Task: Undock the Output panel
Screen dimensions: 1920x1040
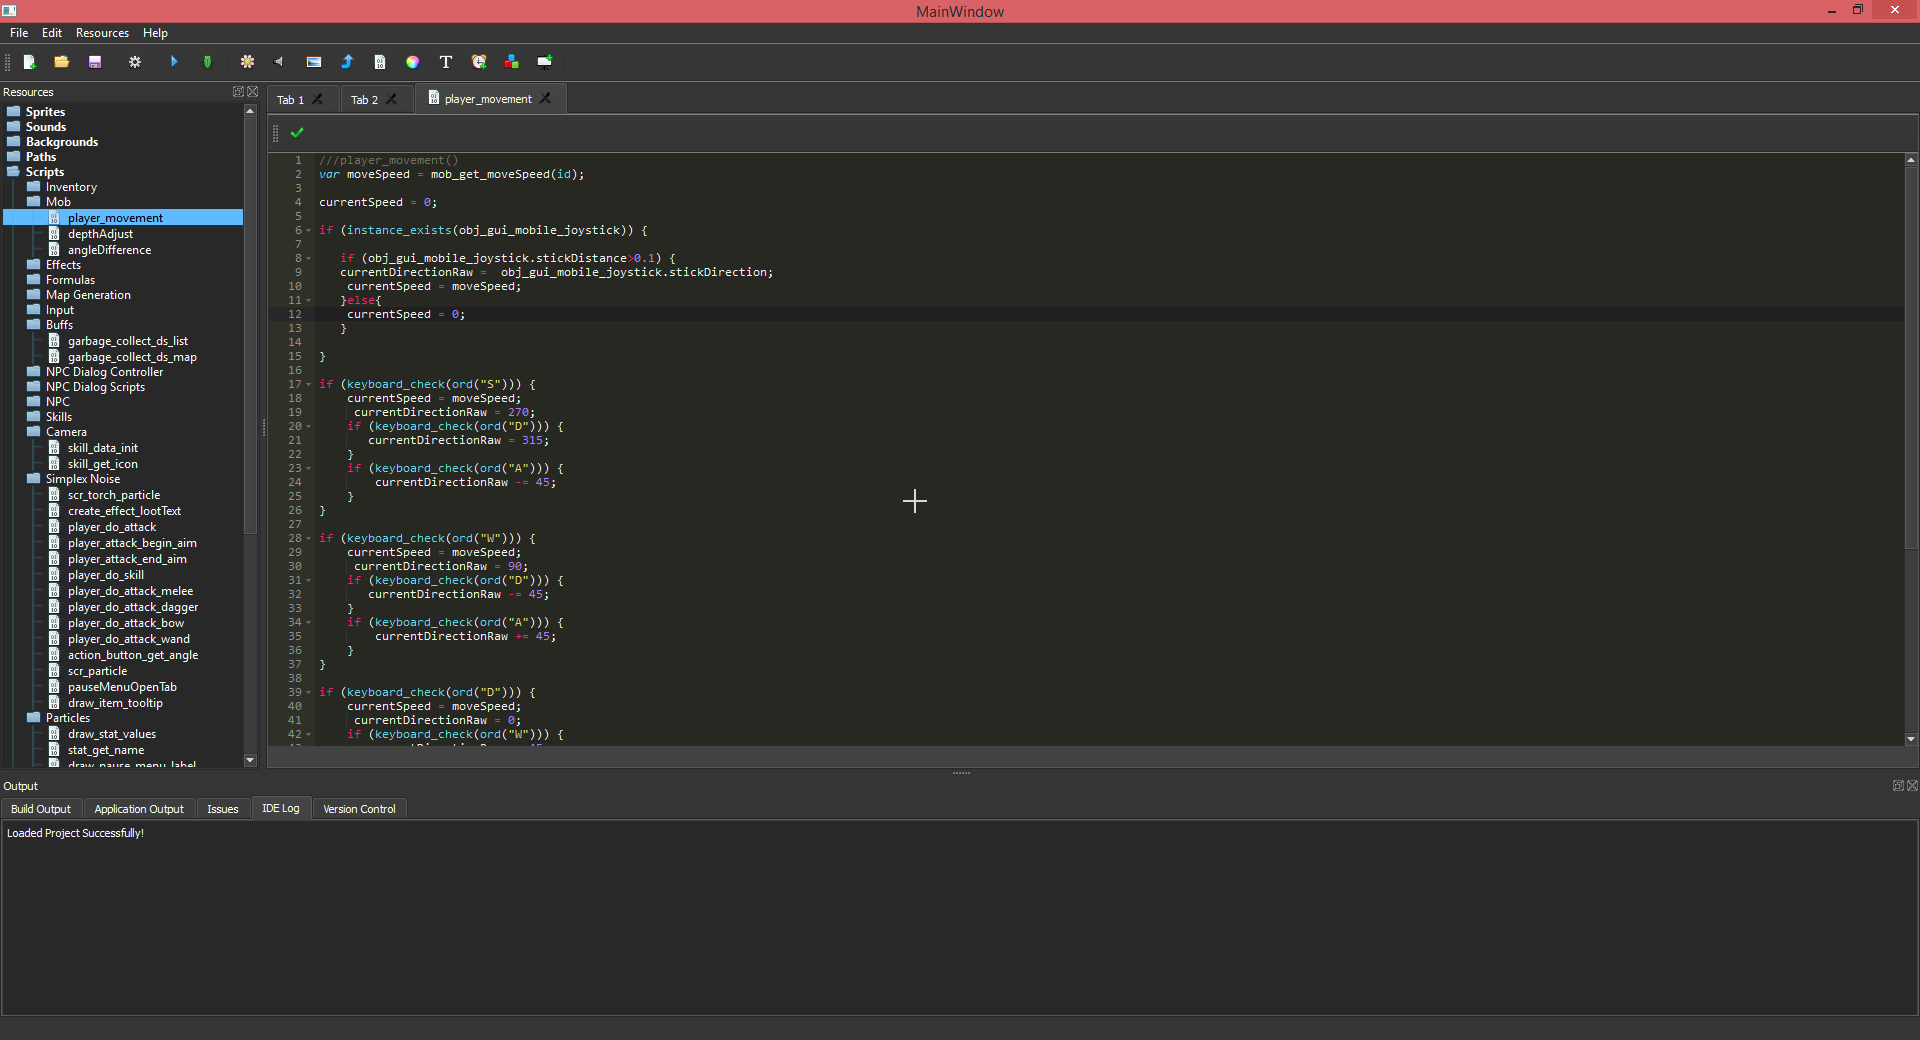Action: [1898, 785]
